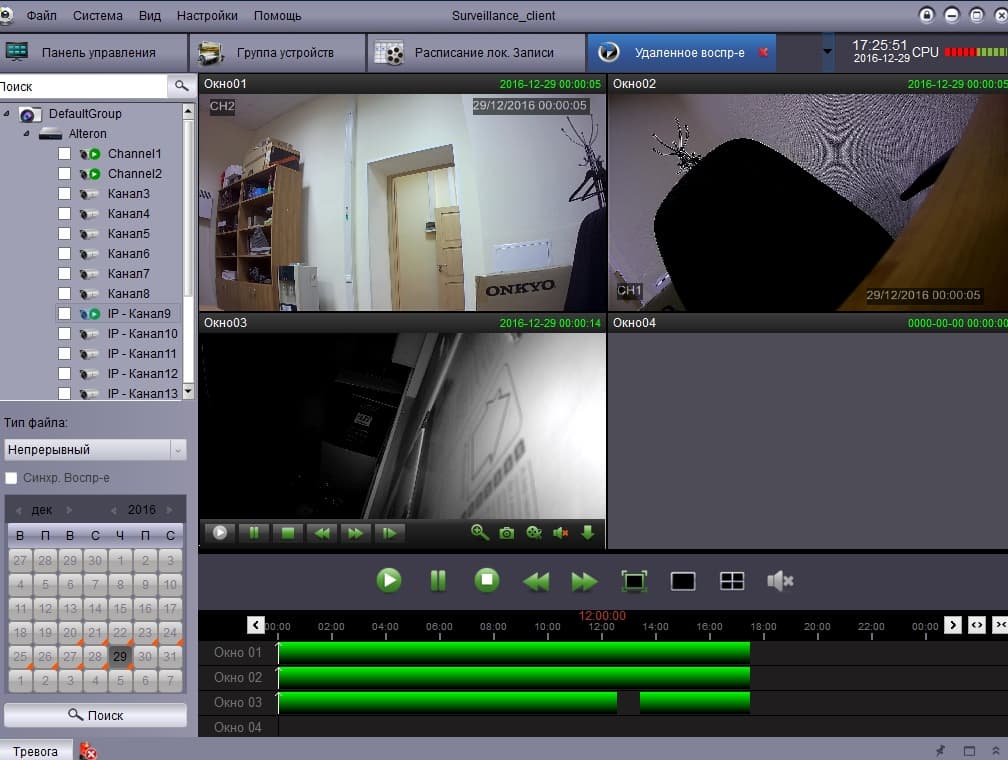Image resolution: width=1008 pixels, height=760 pixels.
Task: Take snapshot with Окно03 camera icon
Action: click(x=507, y=533)
